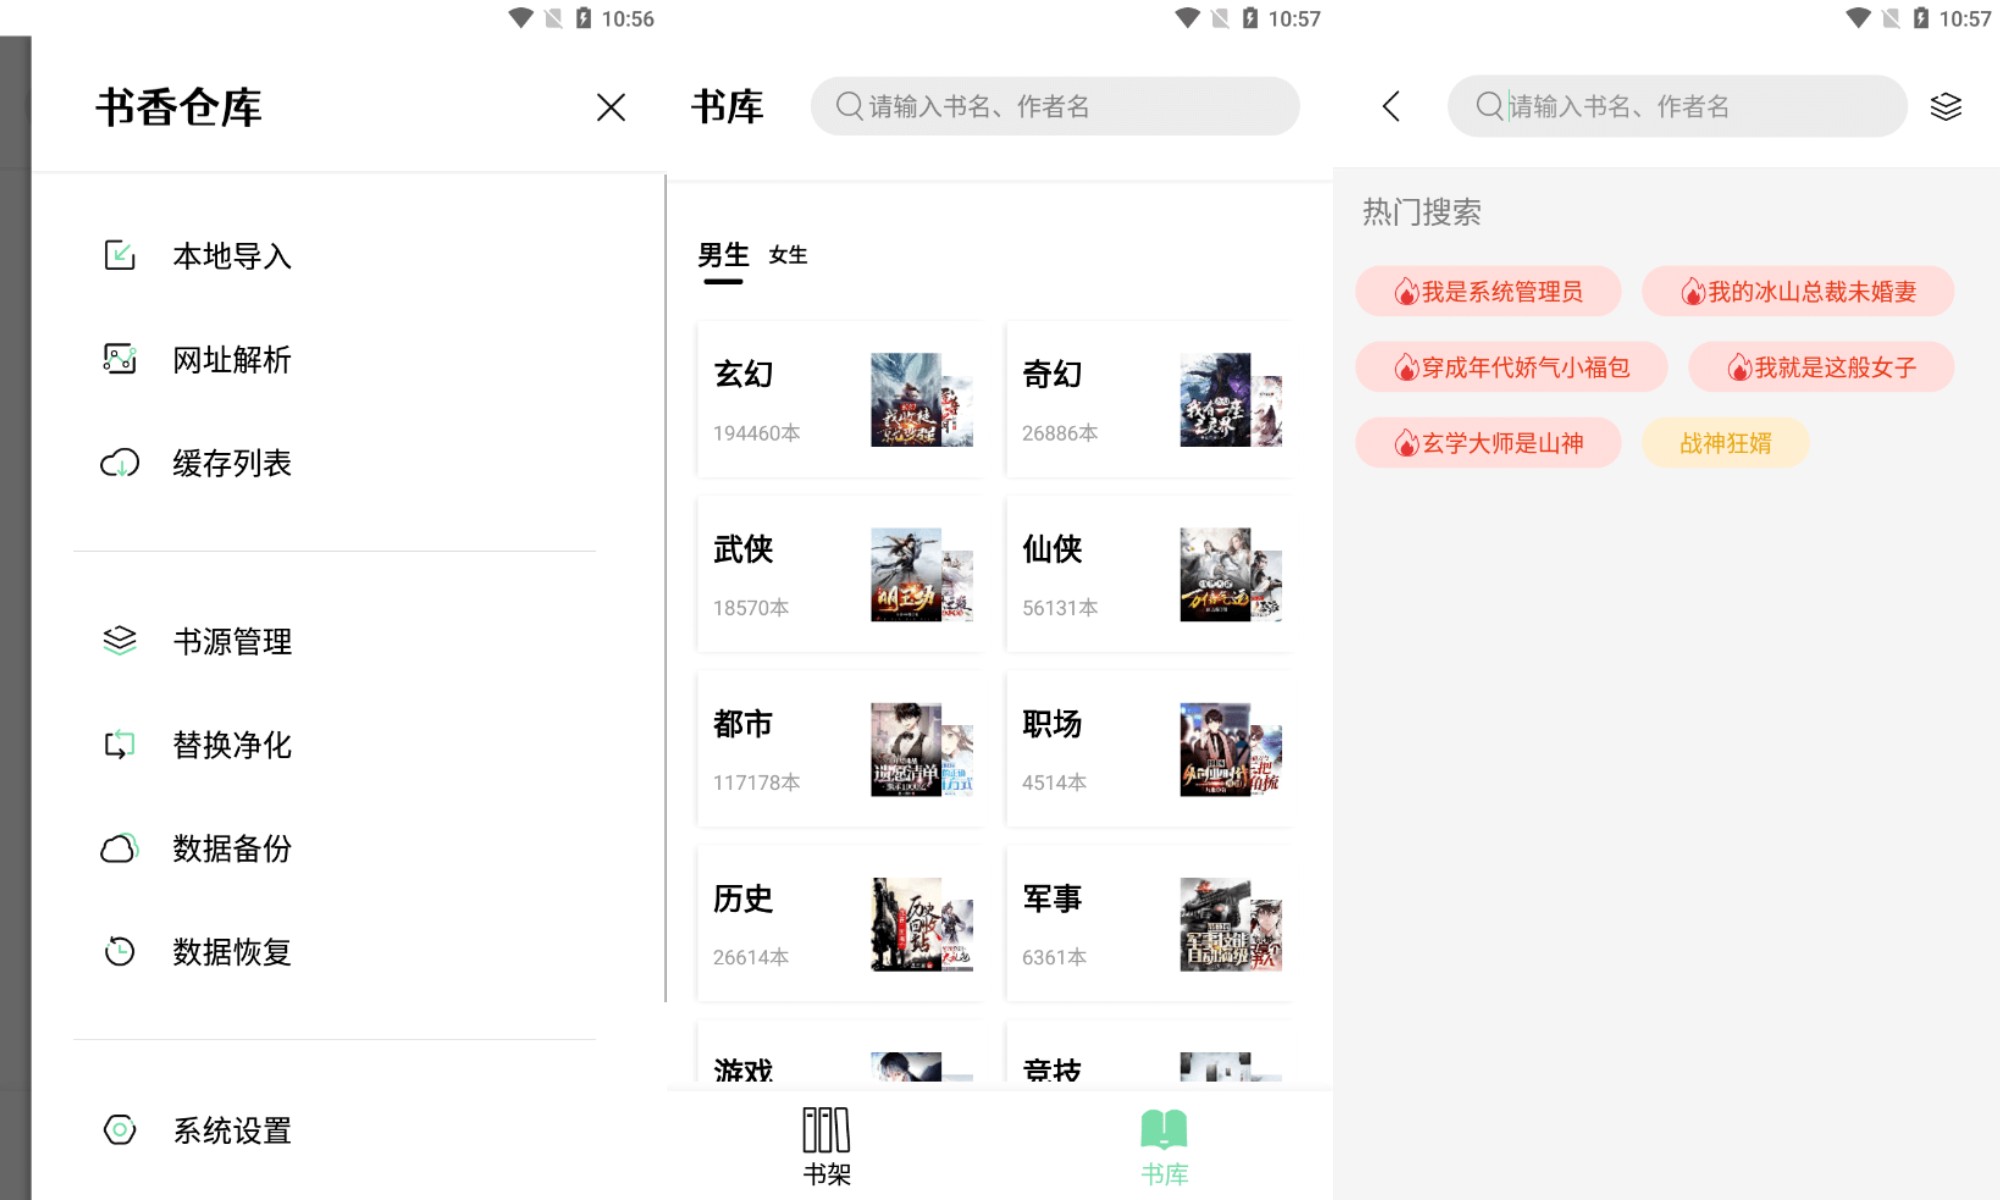Go back using the left chevron arrow
Screen dimensions: 2000x1200
(1391, 106)
